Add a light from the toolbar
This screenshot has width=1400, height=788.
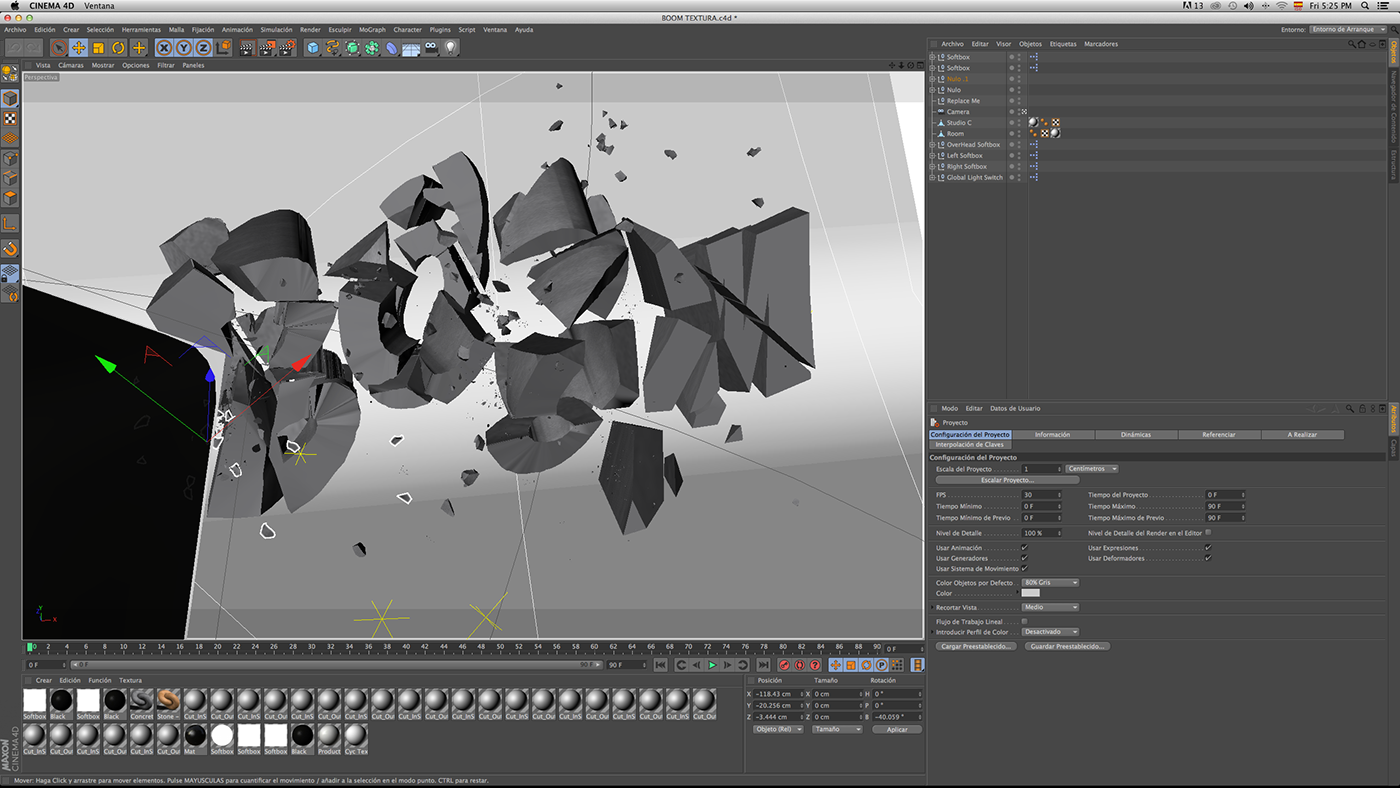pos(450,47)
